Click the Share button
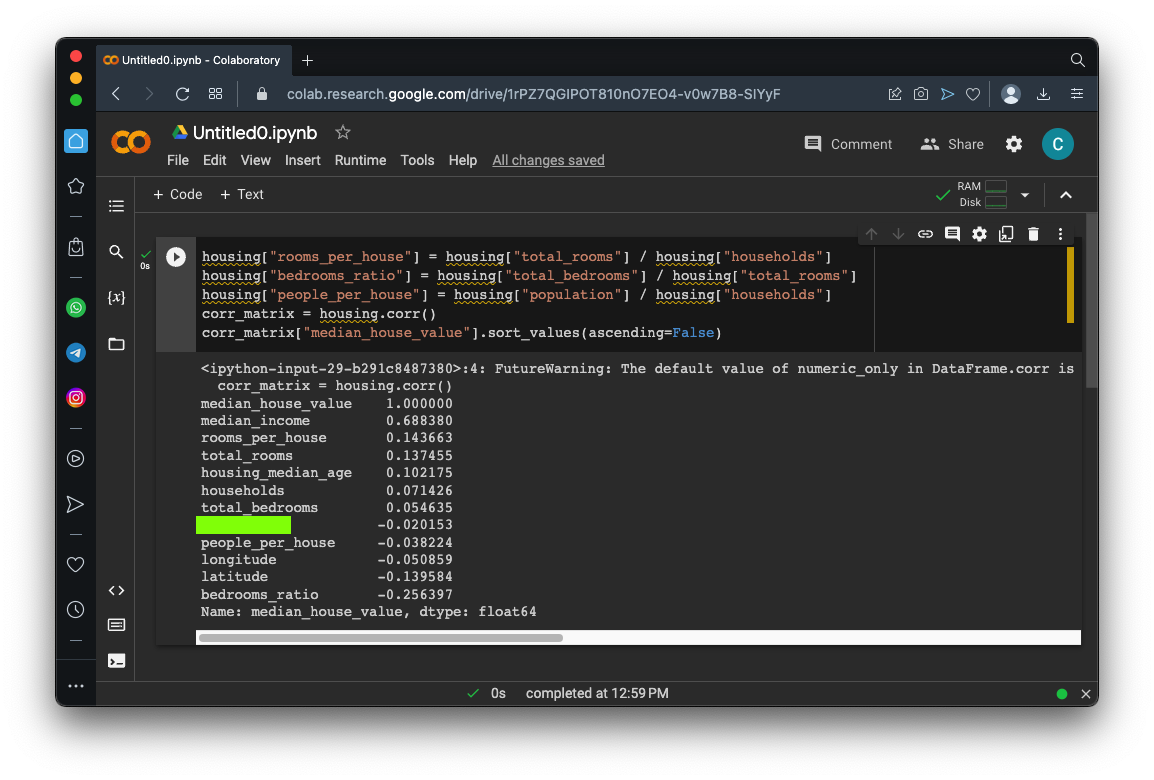The height and width of the screenshot is (780, 1154). click(x=952, y=144)
